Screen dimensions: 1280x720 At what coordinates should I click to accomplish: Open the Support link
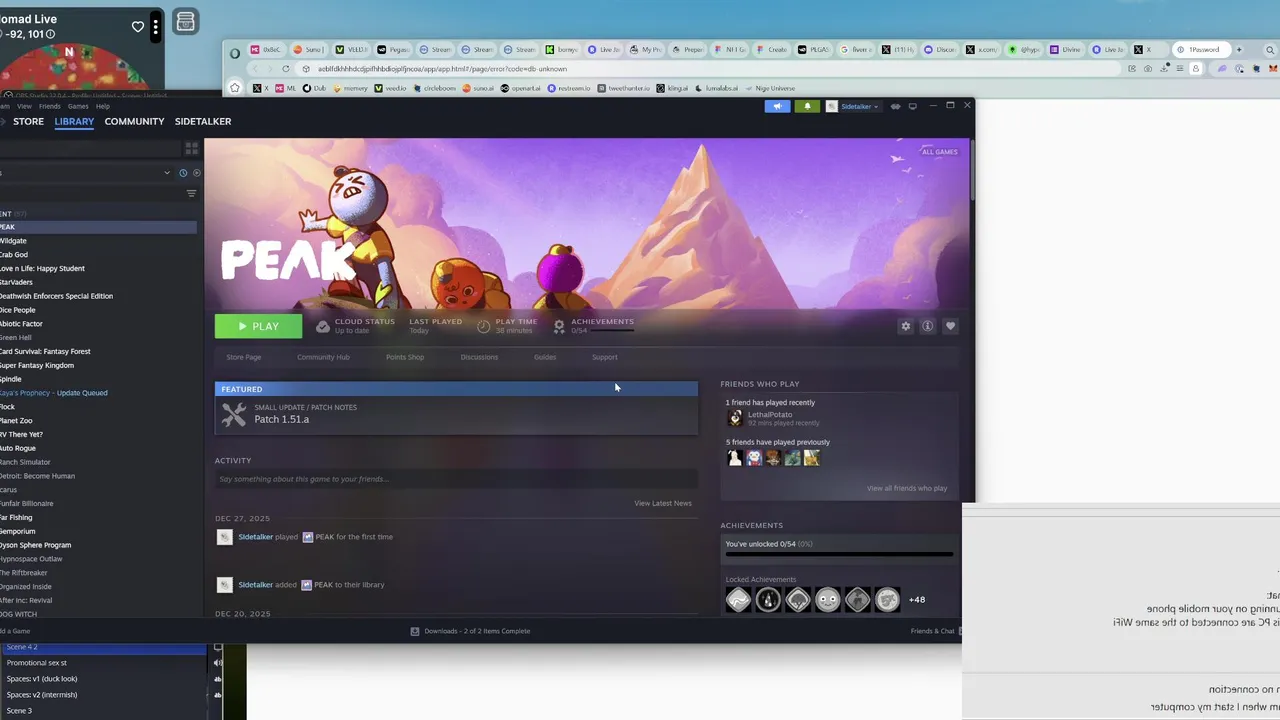(605, 357)
